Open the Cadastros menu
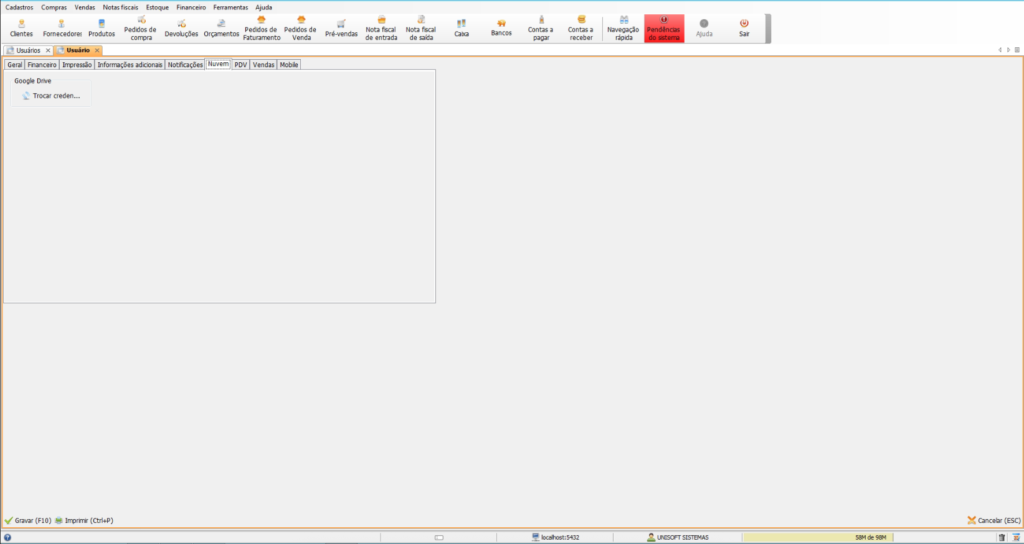The height and width of the screenshot is (544, 1024). click(19, 7)
